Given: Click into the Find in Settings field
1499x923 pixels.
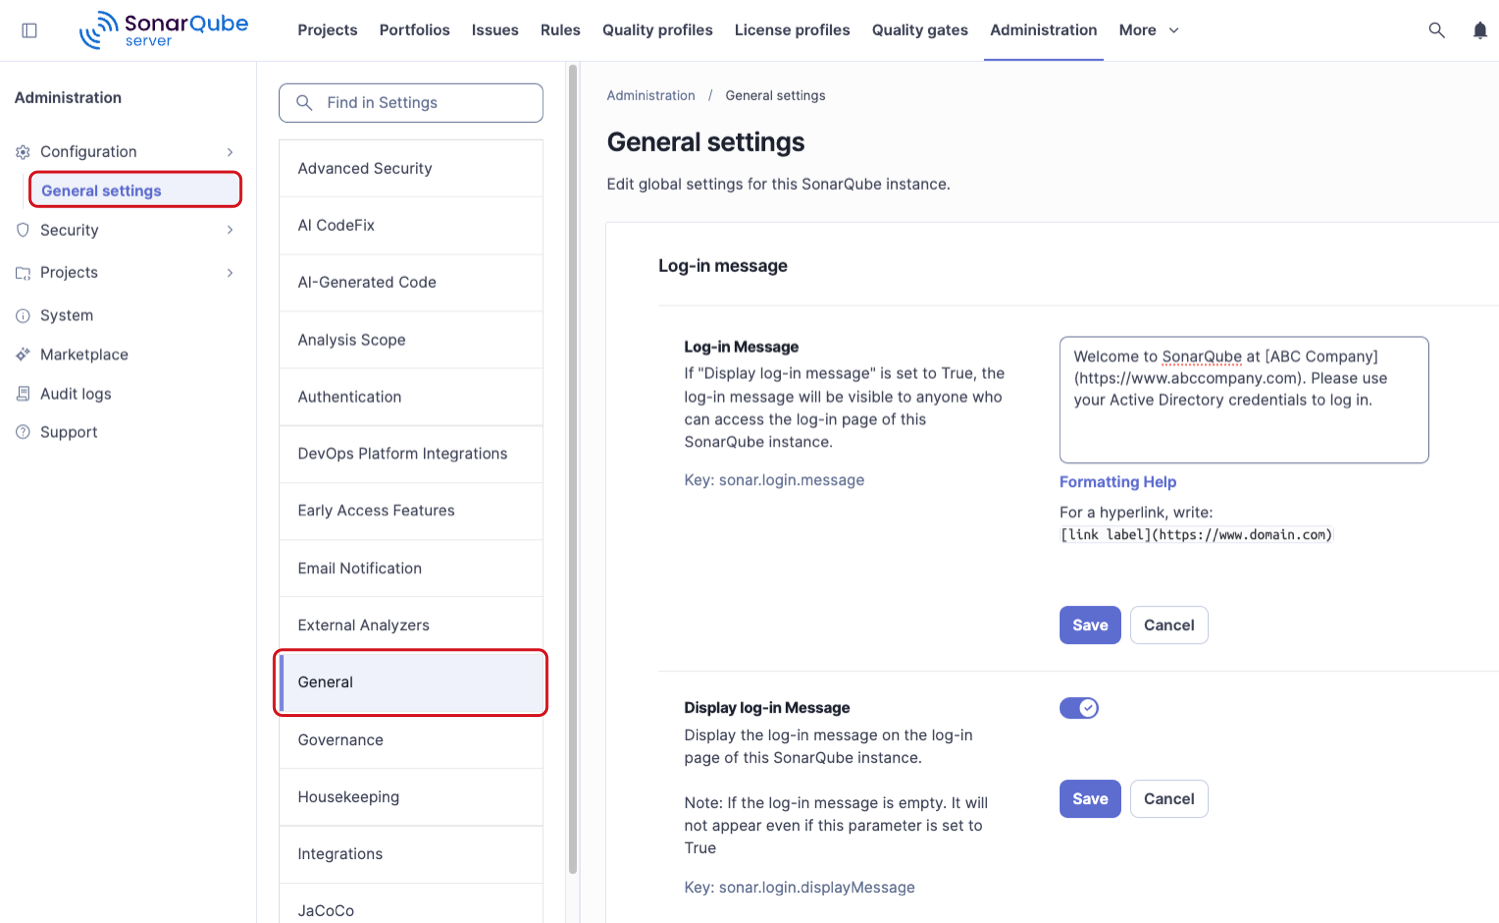Looking at the screenshot, I should point(411,103).
